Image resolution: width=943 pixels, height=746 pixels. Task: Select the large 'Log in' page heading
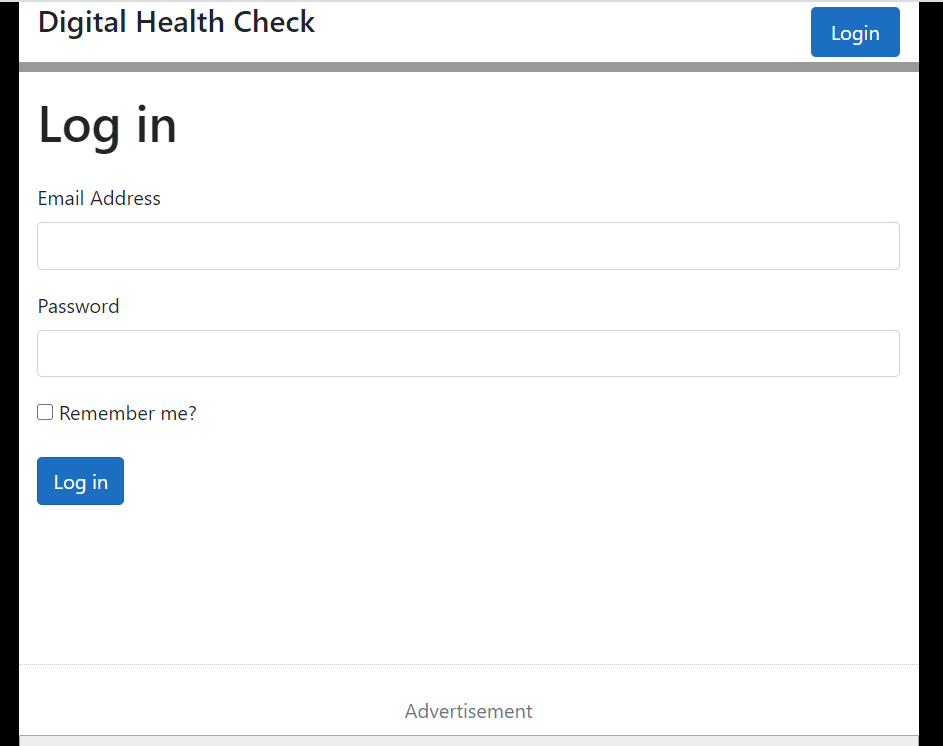coord(108,126)
